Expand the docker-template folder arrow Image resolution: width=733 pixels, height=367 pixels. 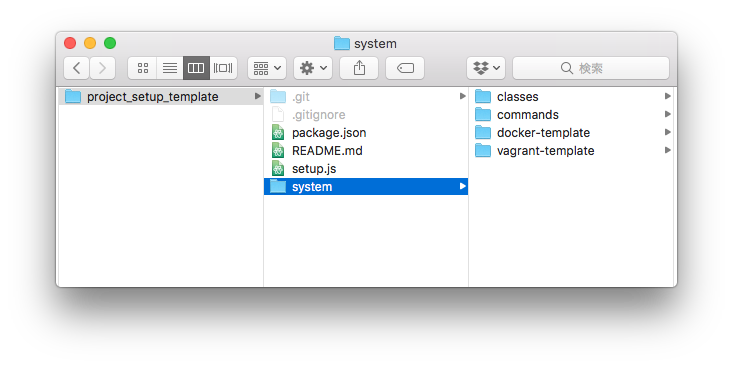click(668, 132)
